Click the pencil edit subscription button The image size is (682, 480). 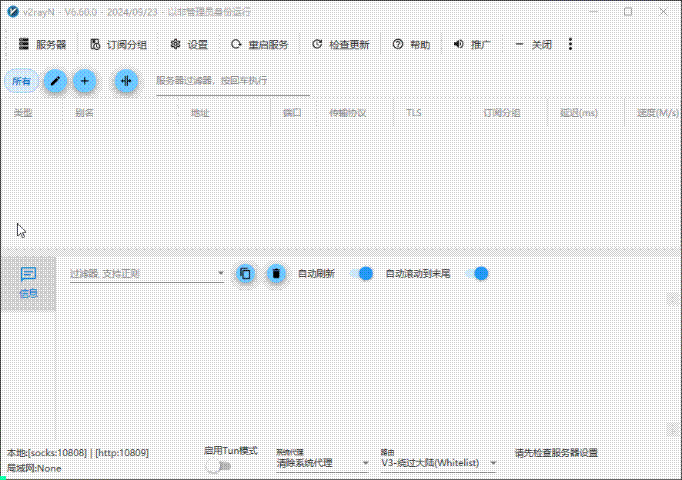coord(55,81)
